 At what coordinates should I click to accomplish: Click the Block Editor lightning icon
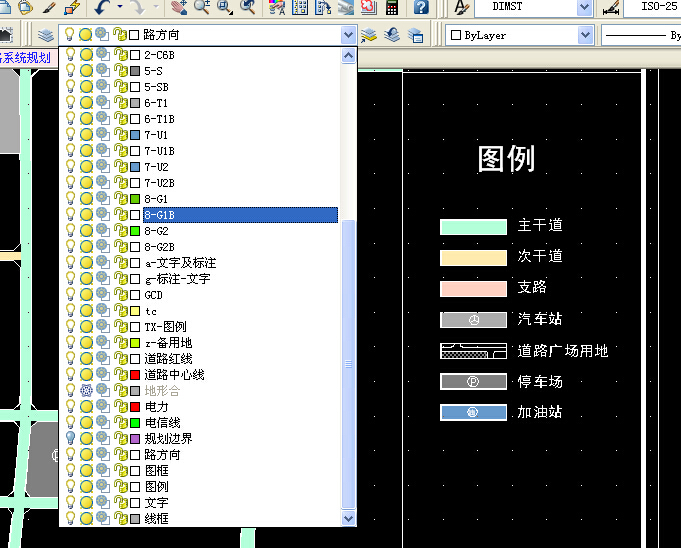click(x=72, y=7)
